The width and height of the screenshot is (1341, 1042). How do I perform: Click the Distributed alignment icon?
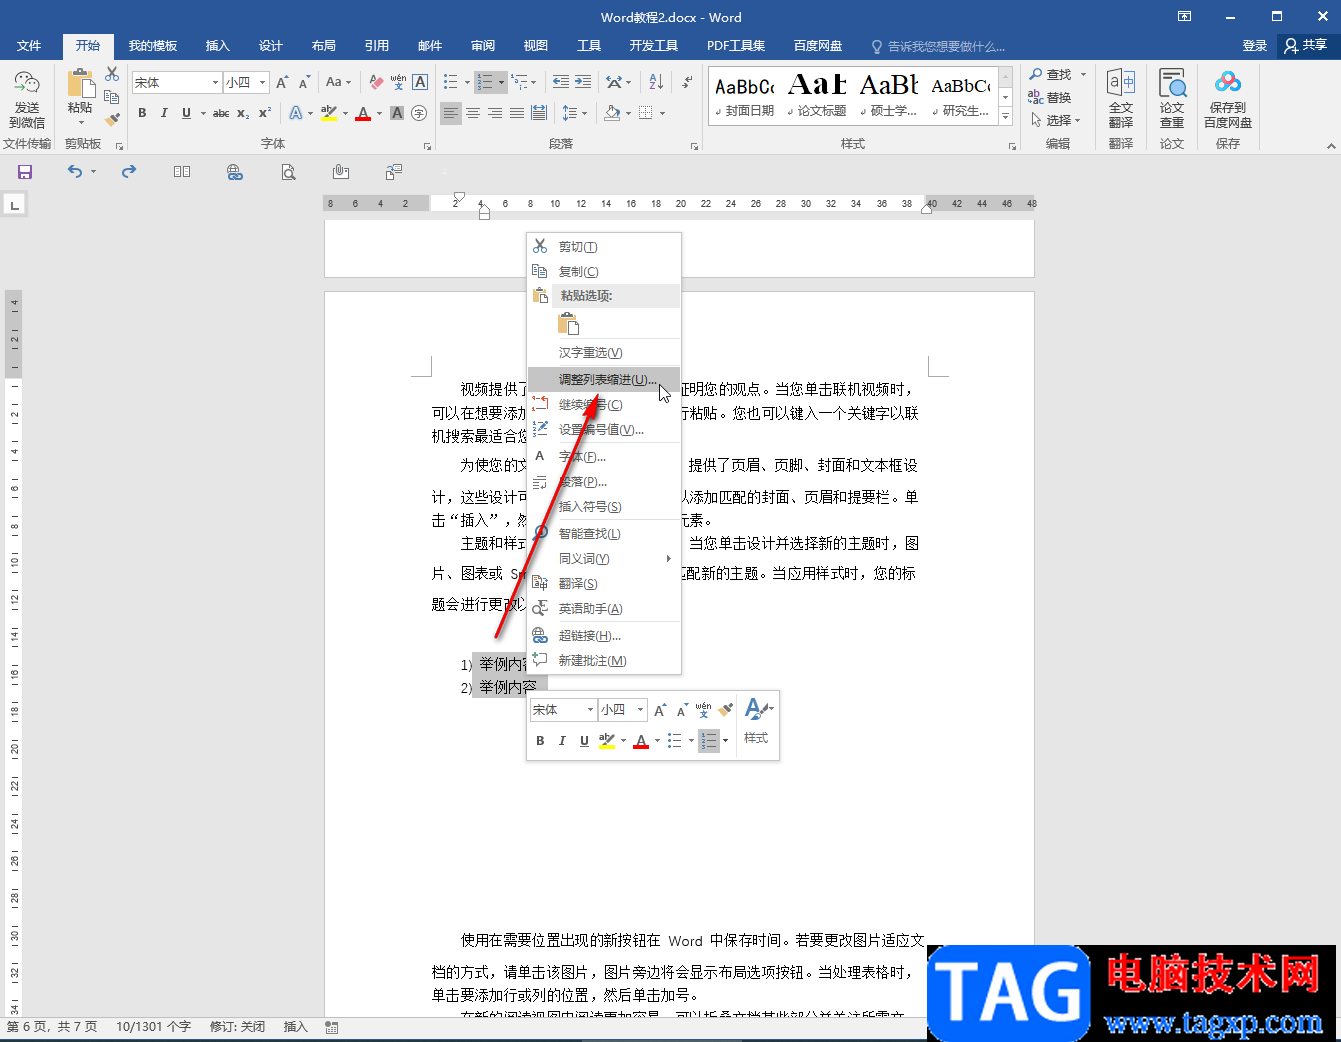click(x=539, y=113)
